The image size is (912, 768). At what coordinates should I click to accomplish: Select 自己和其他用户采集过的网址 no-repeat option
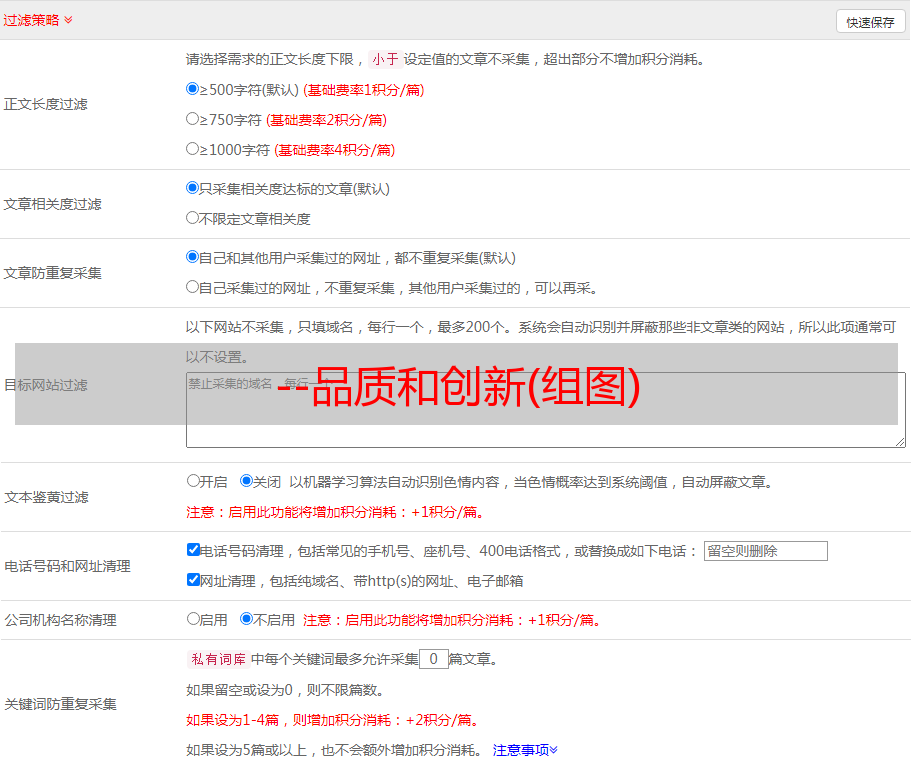point(192,257)
